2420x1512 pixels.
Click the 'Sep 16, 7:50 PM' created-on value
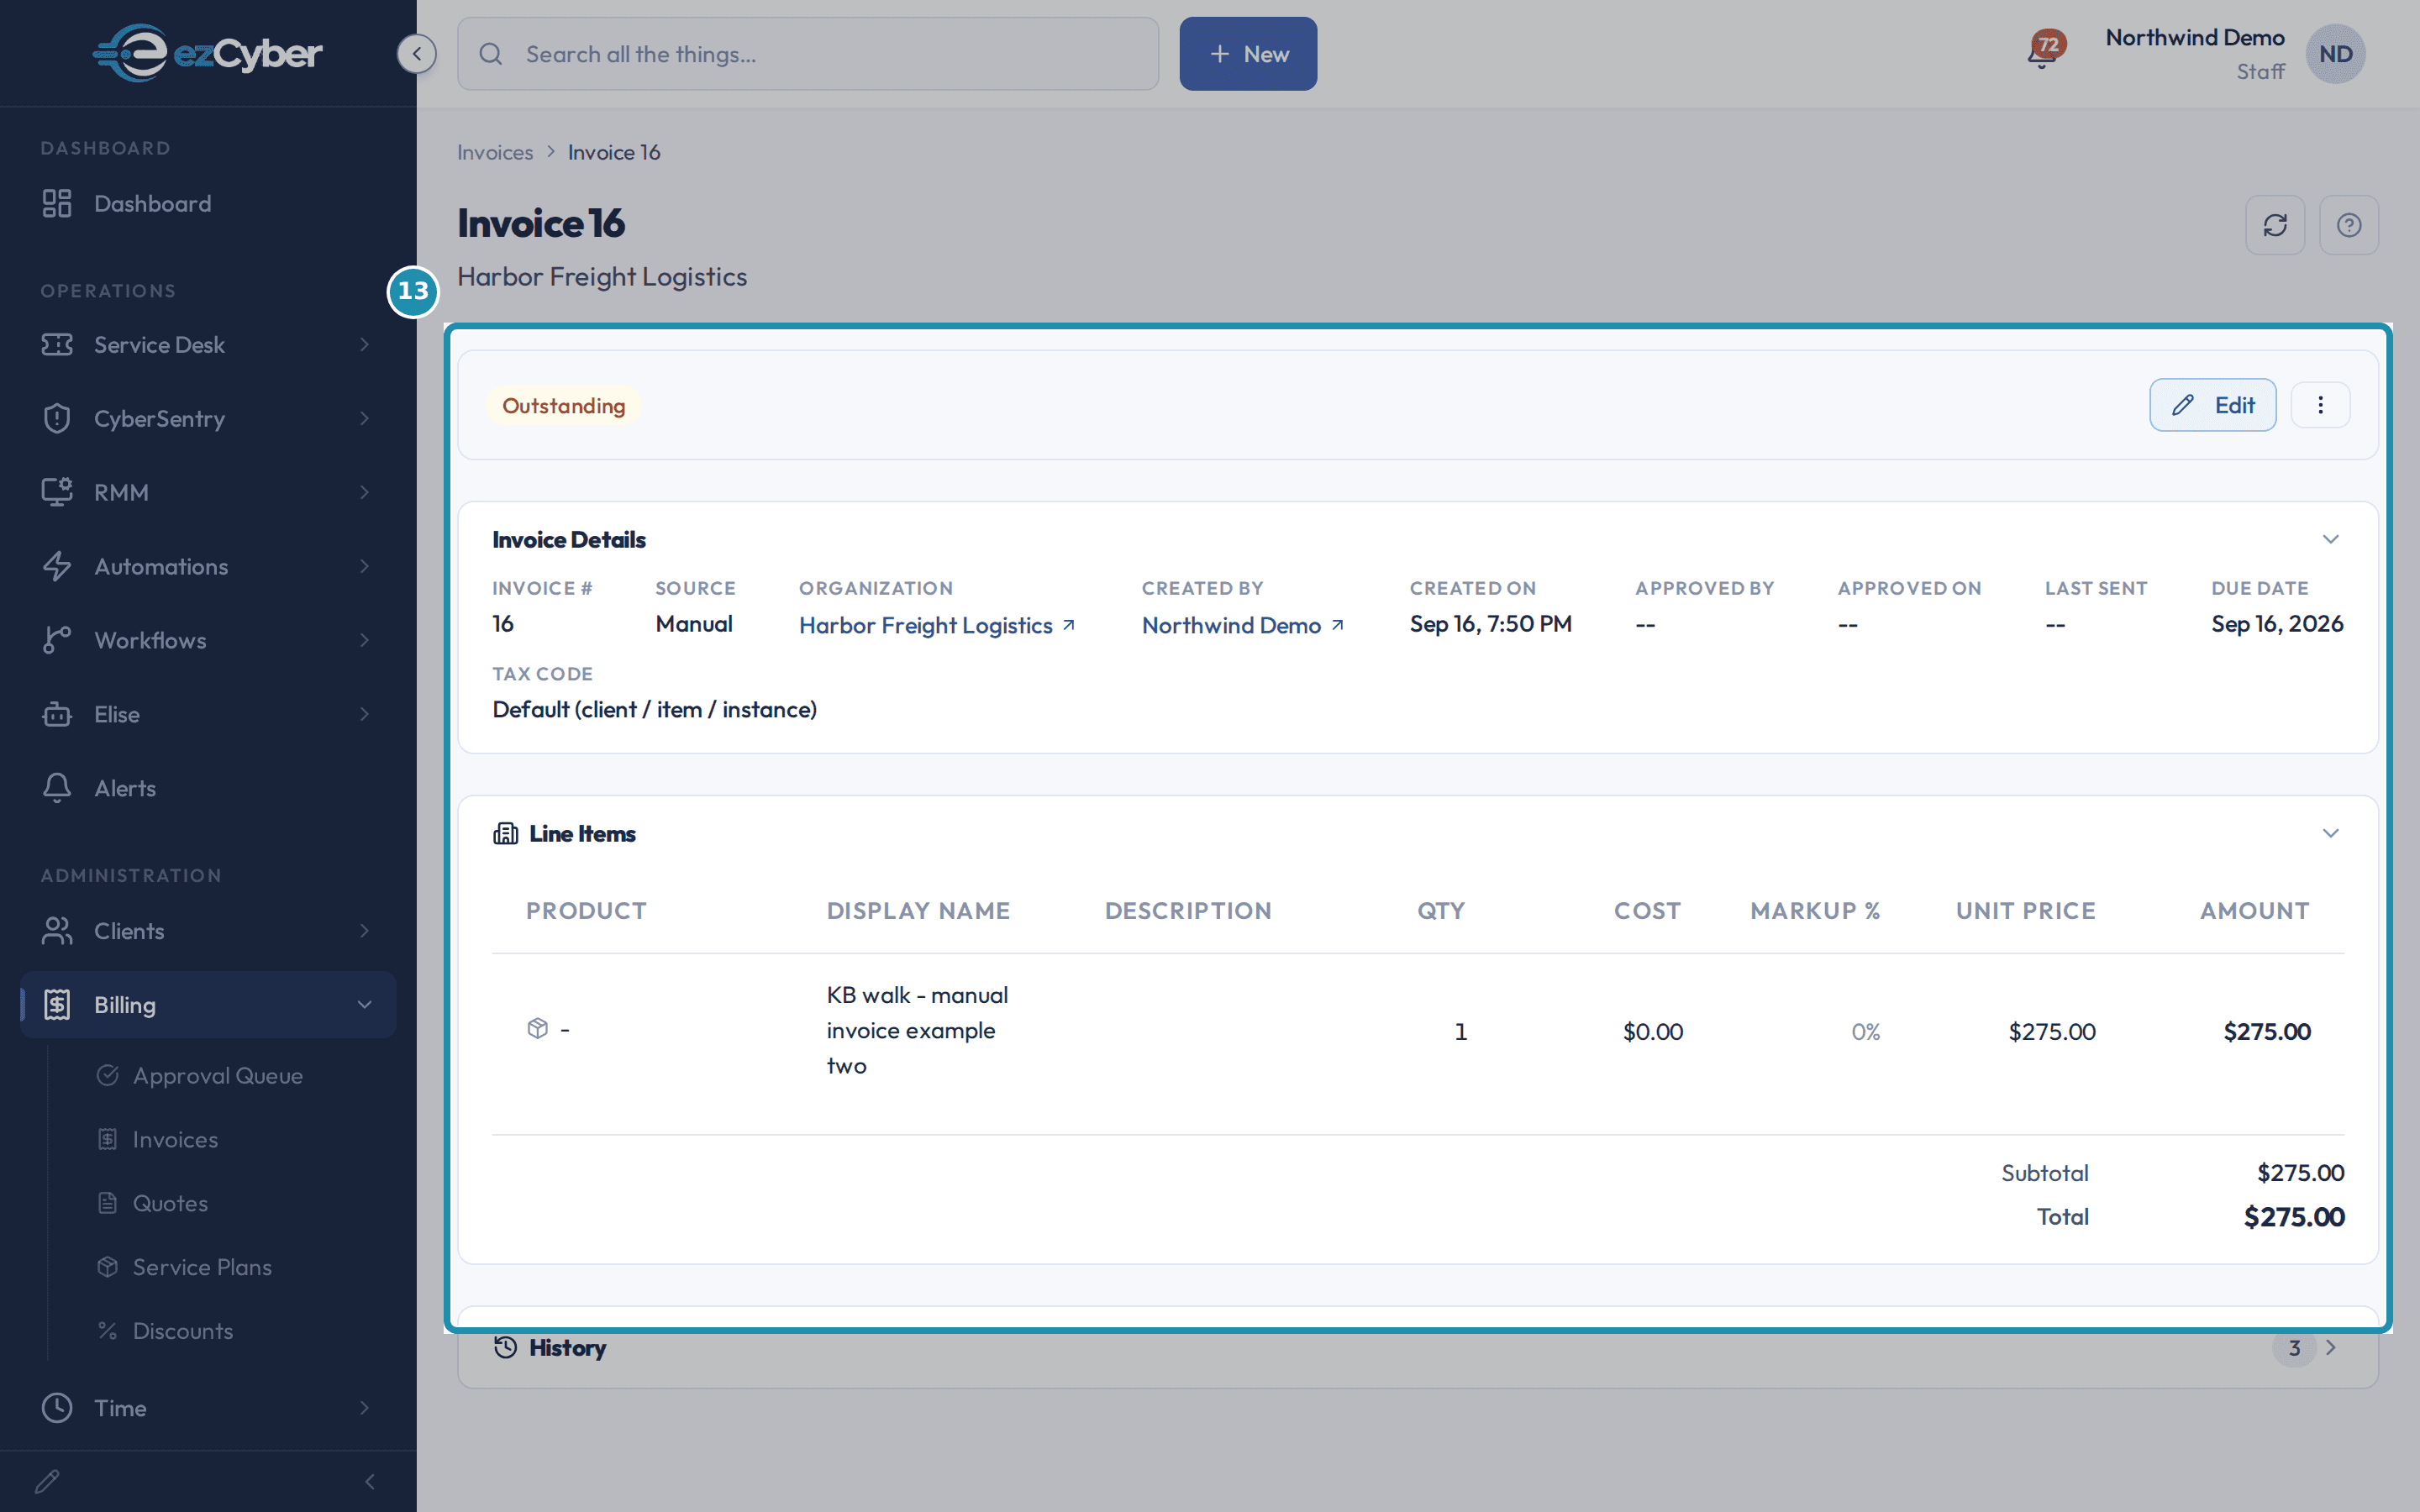point(1490,624)
